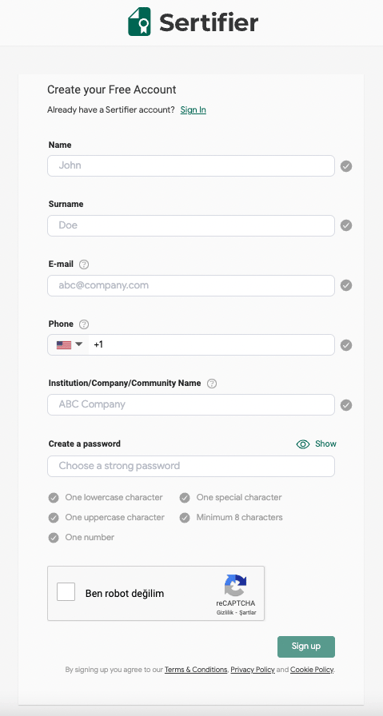Click the One special character check icon
383x716 pixels.
click(x=184, y=498)
